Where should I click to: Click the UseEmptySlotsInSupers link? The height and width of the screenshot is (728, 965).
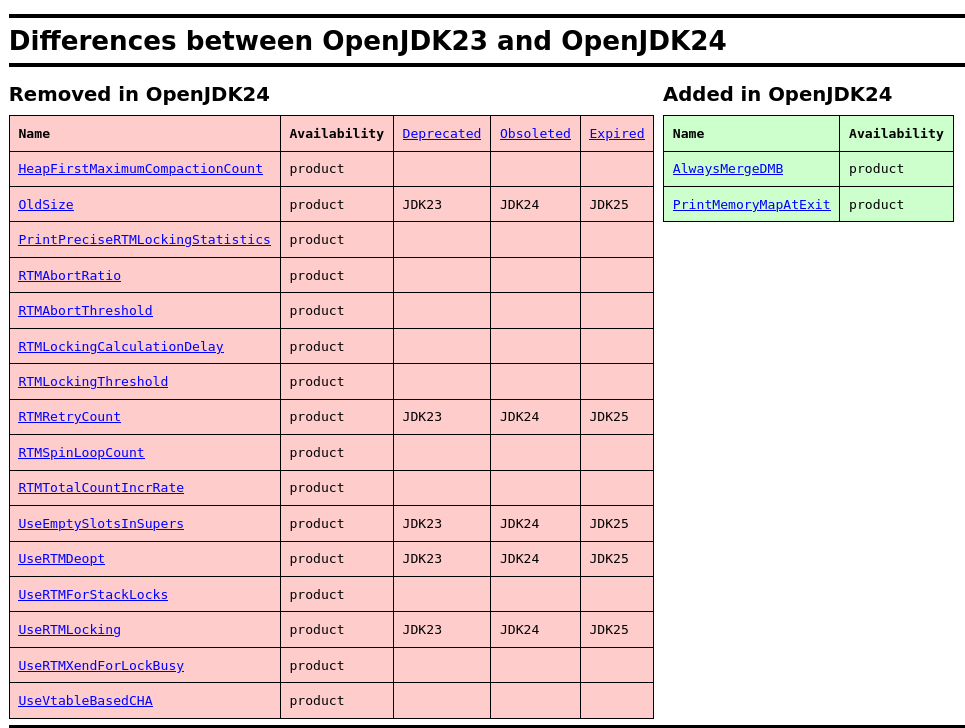(x=101, y=524)
